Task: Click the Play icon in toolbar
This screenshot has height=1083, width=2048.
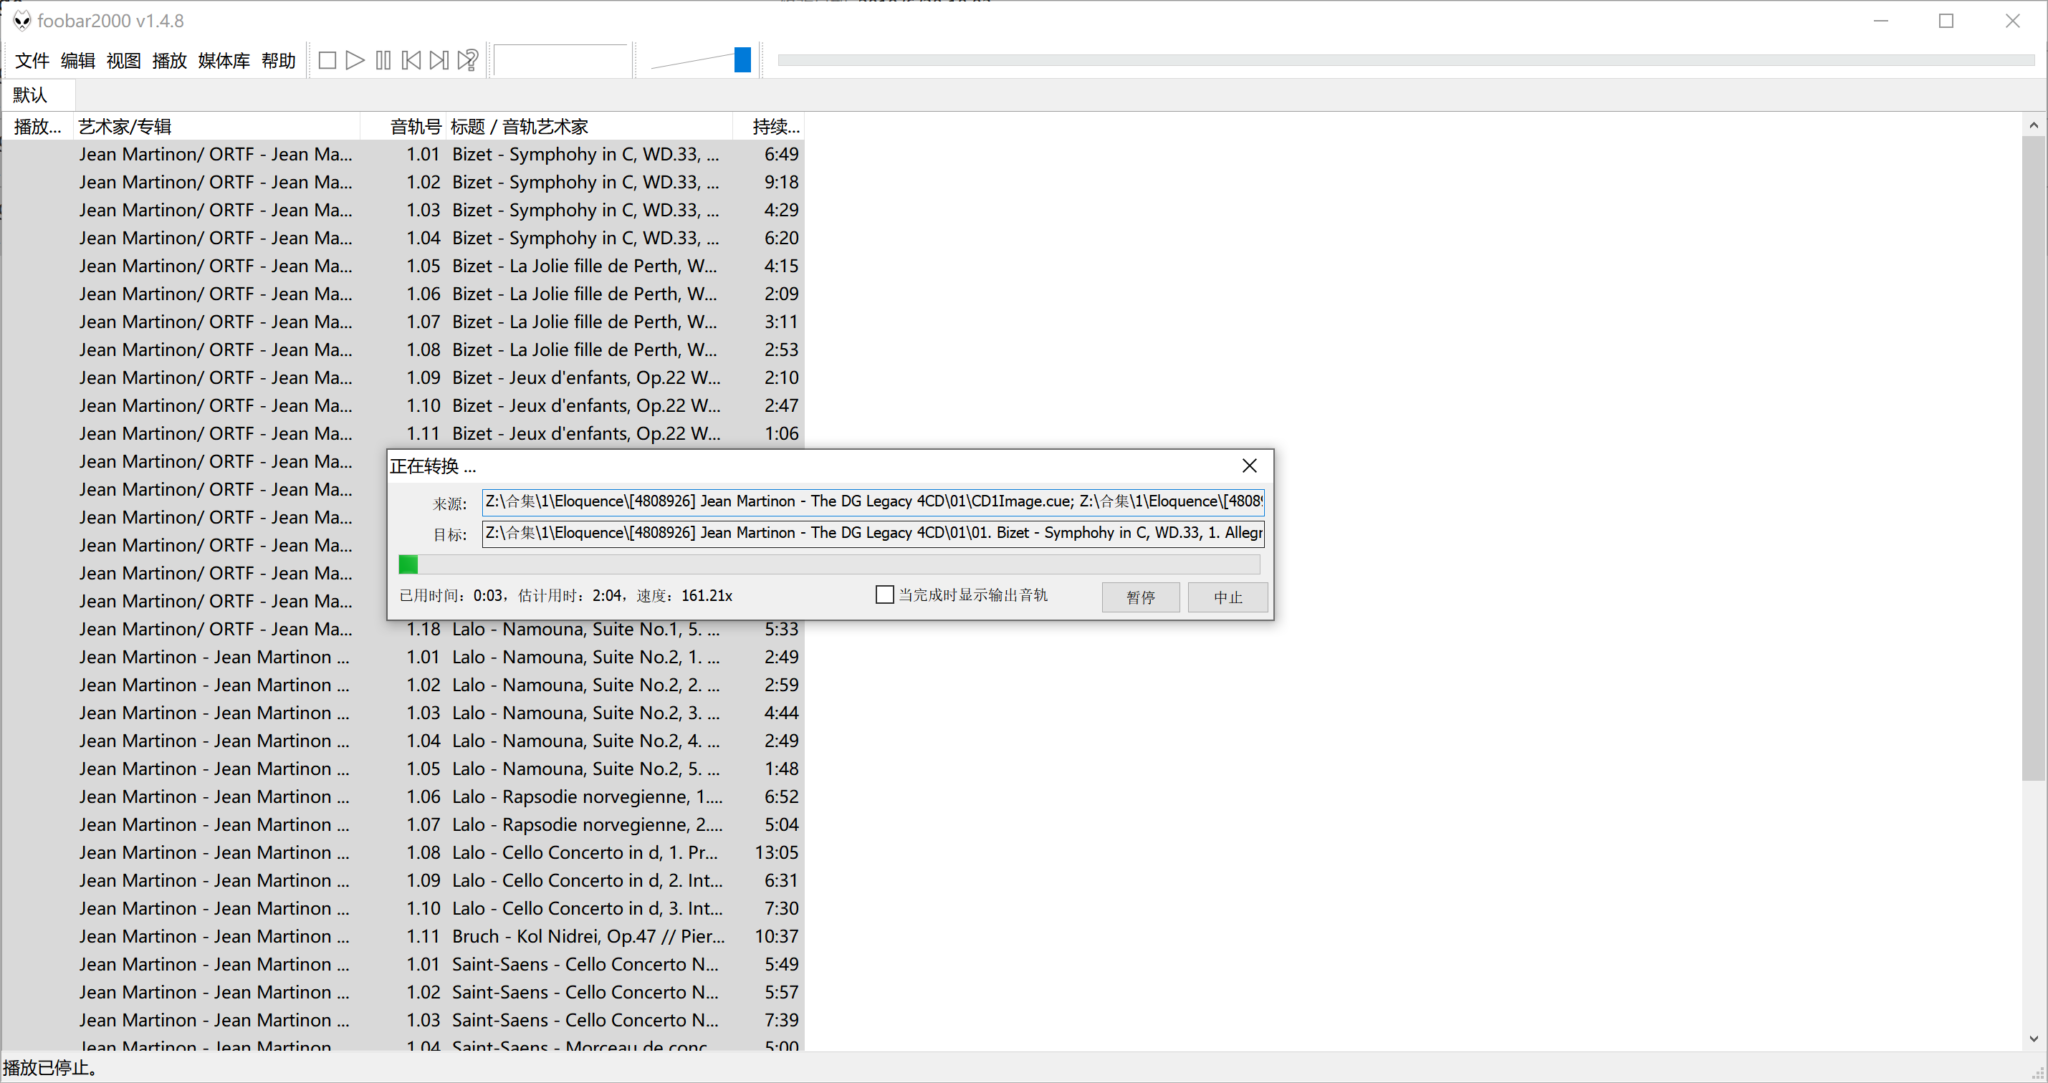Action: coord(355,61)
